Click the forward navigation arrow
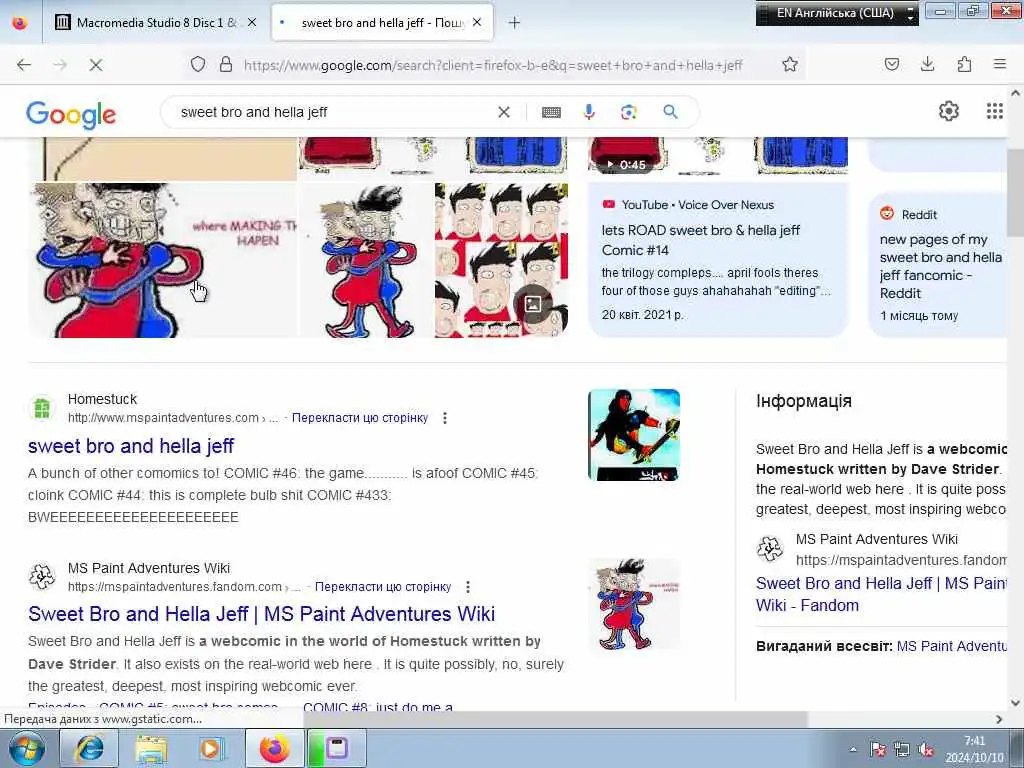1024x768 pixels. (x=60, y=65)
